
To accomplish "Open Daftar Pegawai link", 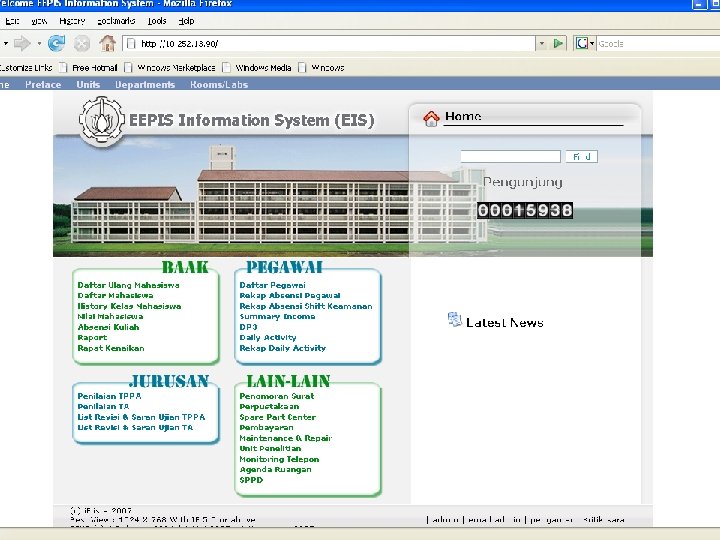I will click(x=272, y=285).
